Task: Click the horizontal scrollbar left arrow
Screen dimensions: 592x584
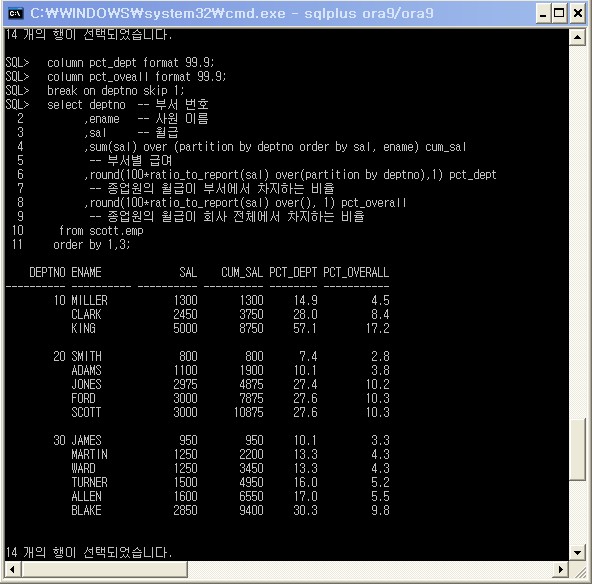Action: click(x=12, y=569)
